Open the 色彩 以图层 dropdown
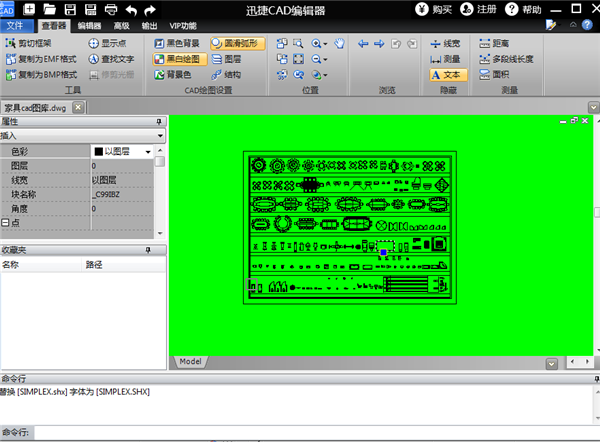The image size is (600, 442). point(148,152)
